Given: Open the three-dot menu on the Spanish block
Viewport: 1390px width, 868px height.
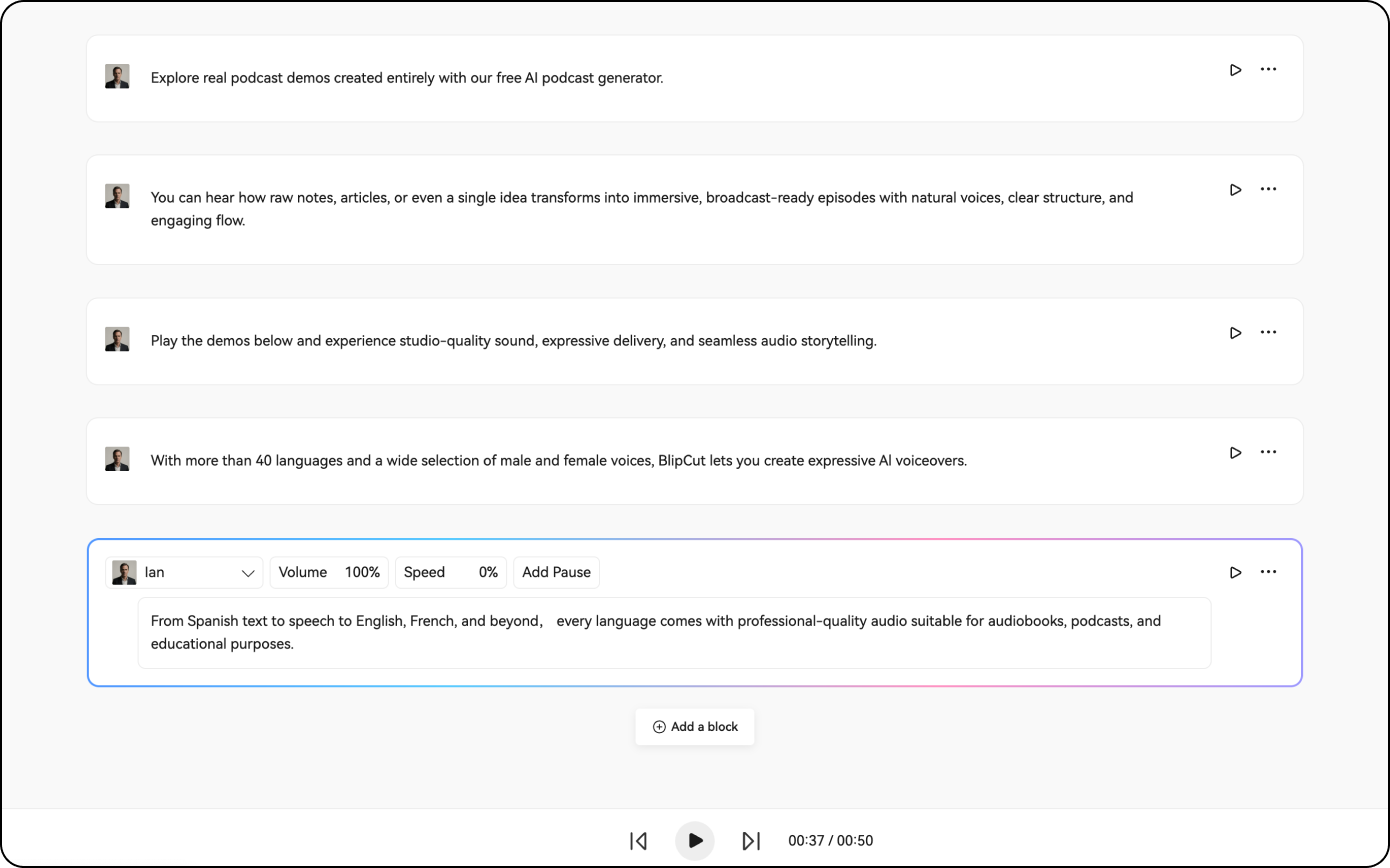Looking at the screenshot, I should click(x=1268, y=571).
